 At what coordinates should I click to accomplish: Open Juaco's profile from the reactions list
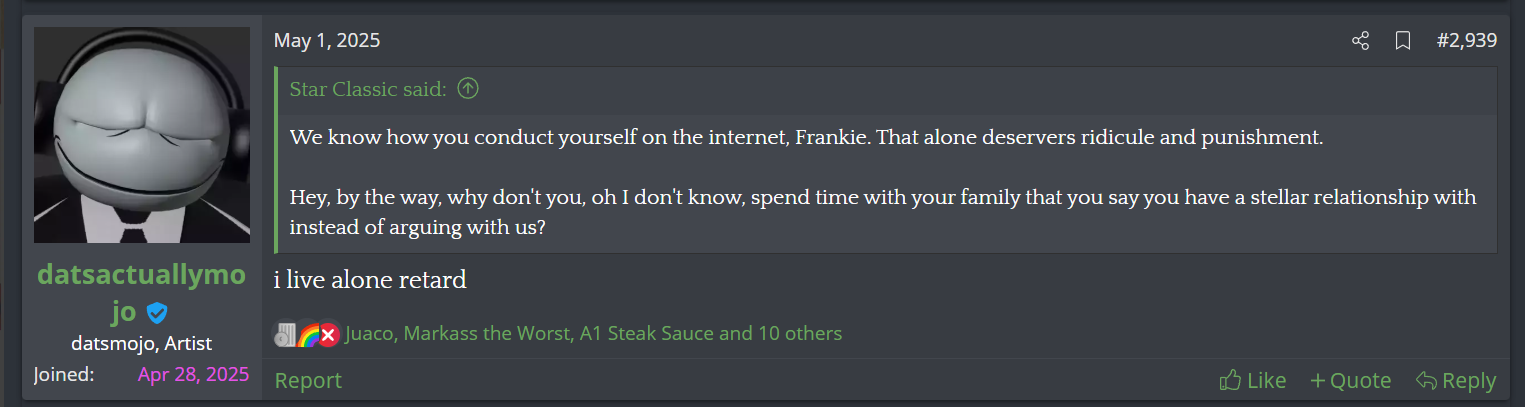371,333
